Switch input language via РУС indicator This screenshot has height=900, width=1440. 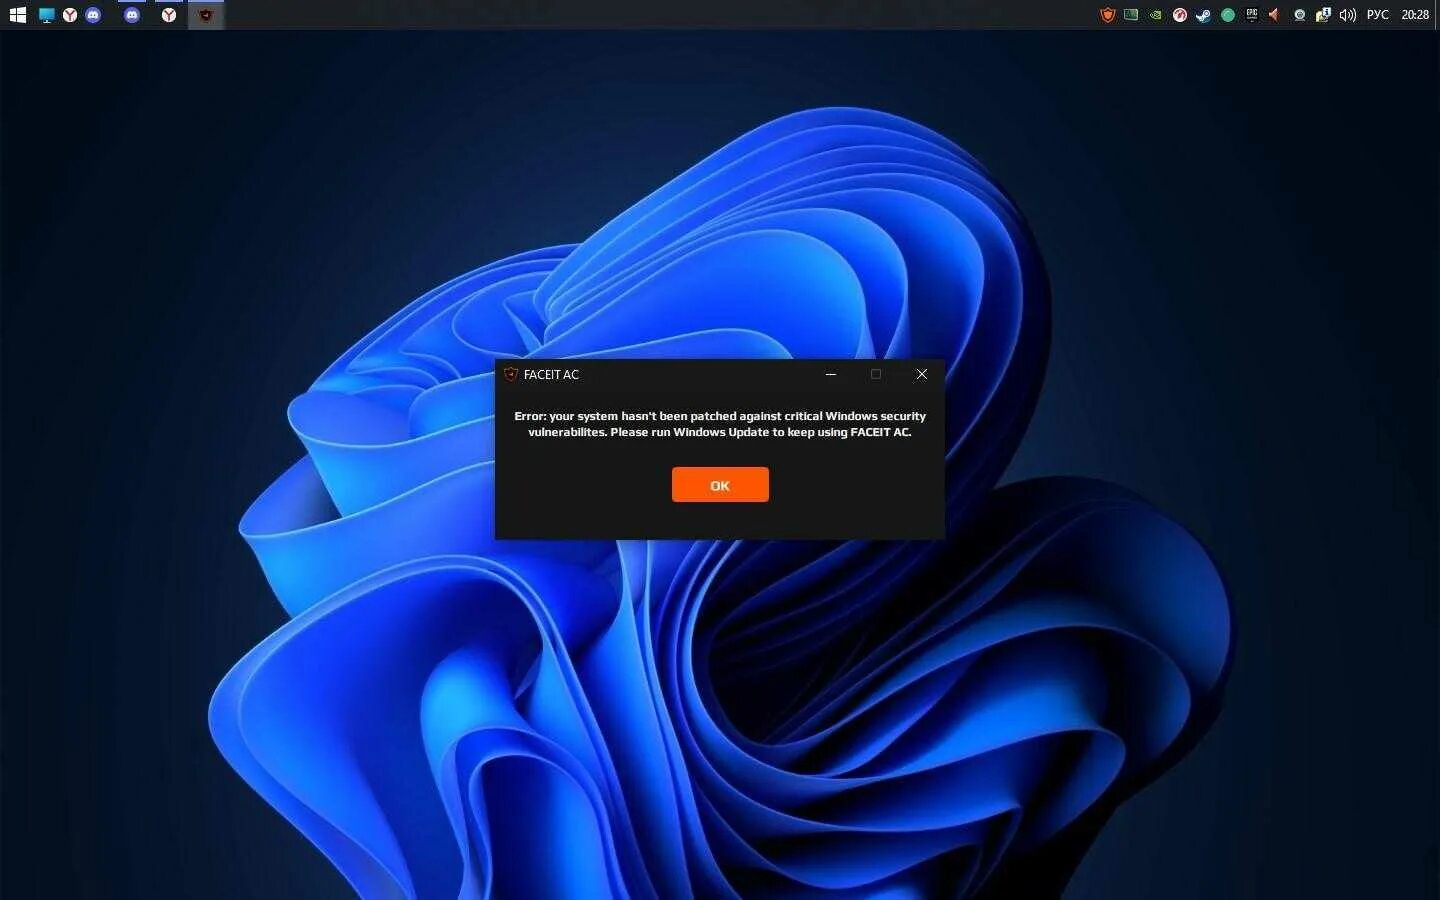coord(1377,15)
